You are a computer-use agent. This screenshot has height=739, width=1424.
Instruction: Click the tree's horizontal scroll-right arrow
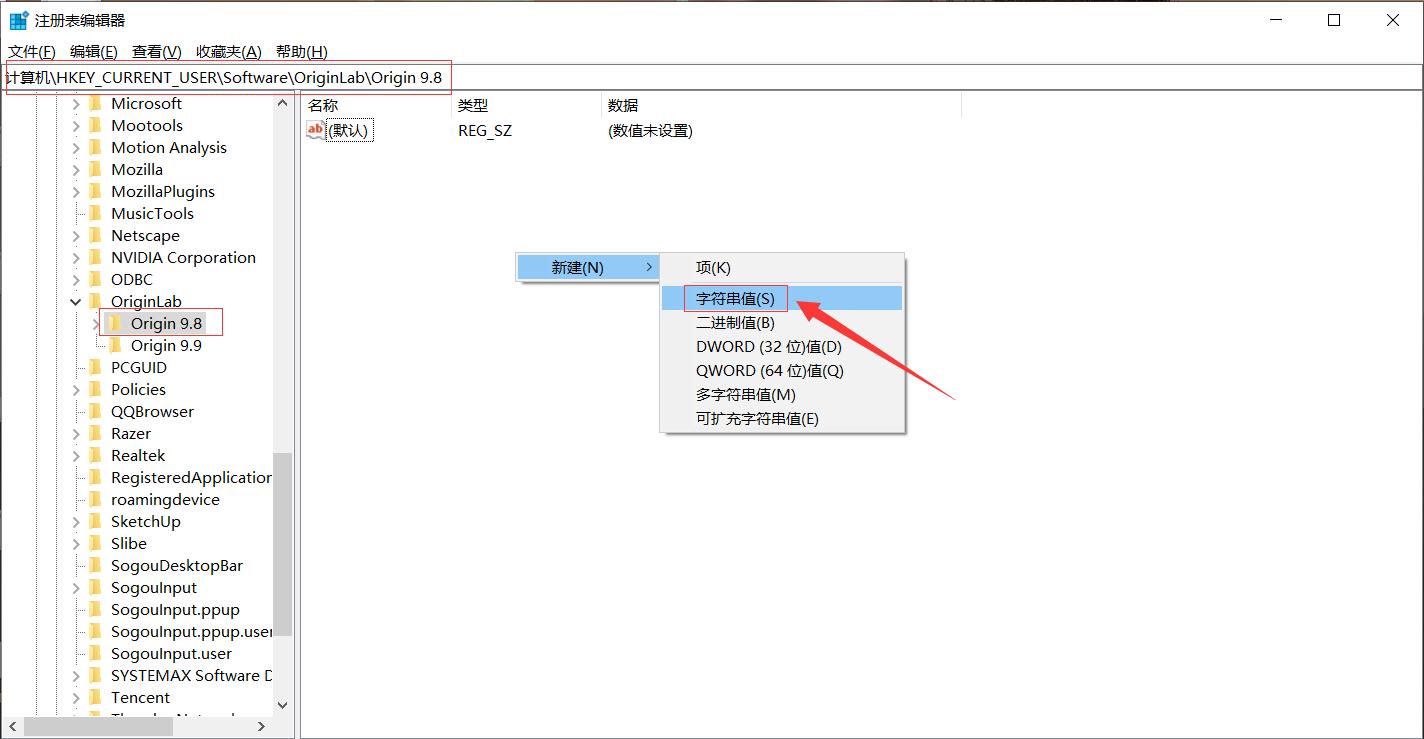pos(263,727)
